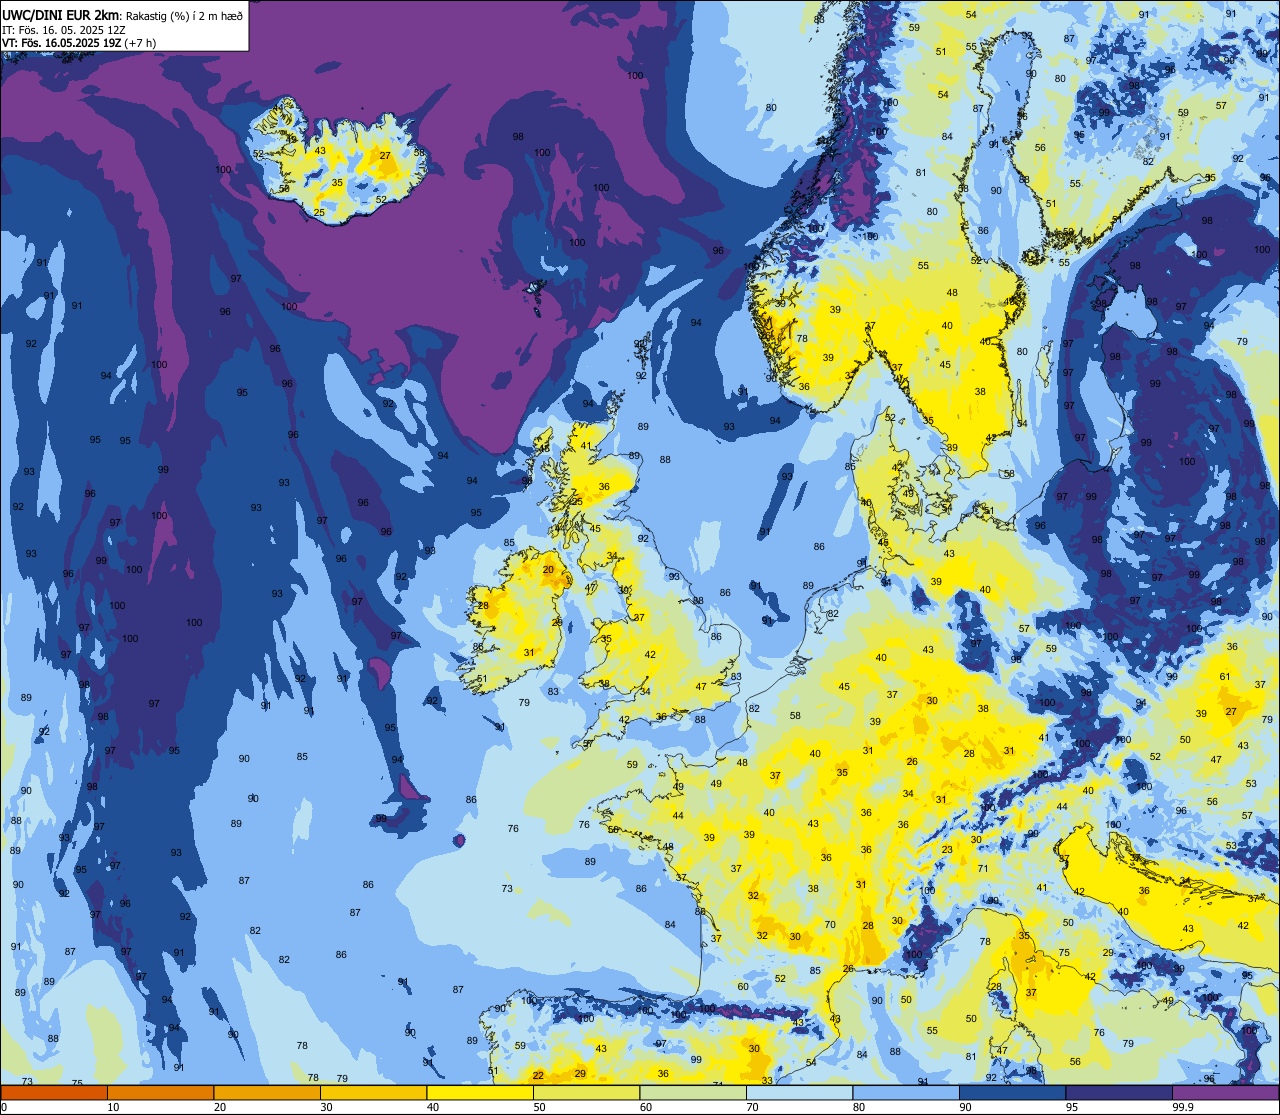This screenshot has width=1280, height=1115.
Task: Click the pale blue 70–80 legend swatch
Action: tap(799, 1092)
